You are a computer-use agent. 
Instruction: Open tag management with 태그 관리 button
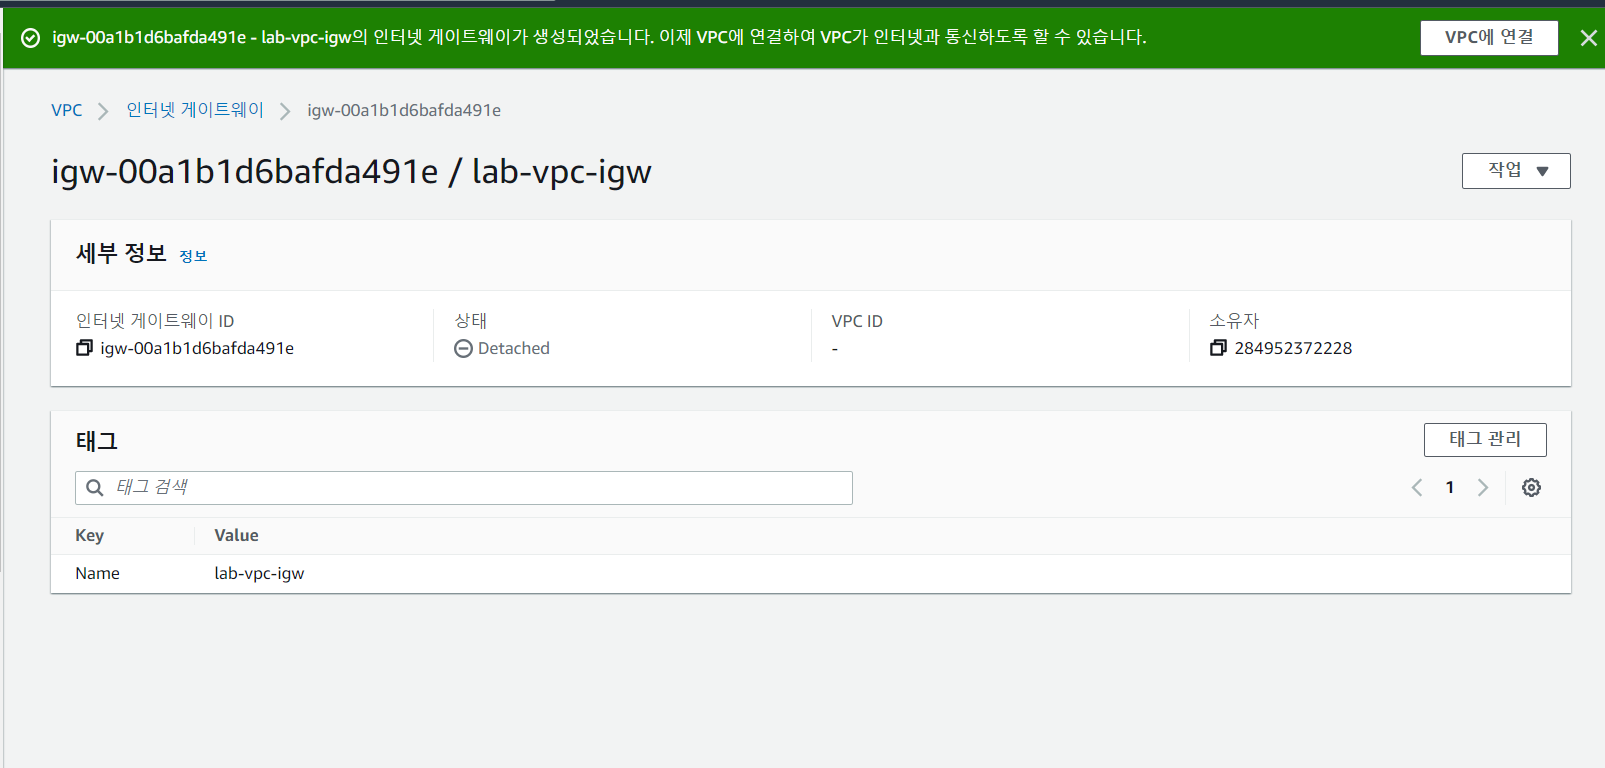(x=1484, y=439)
